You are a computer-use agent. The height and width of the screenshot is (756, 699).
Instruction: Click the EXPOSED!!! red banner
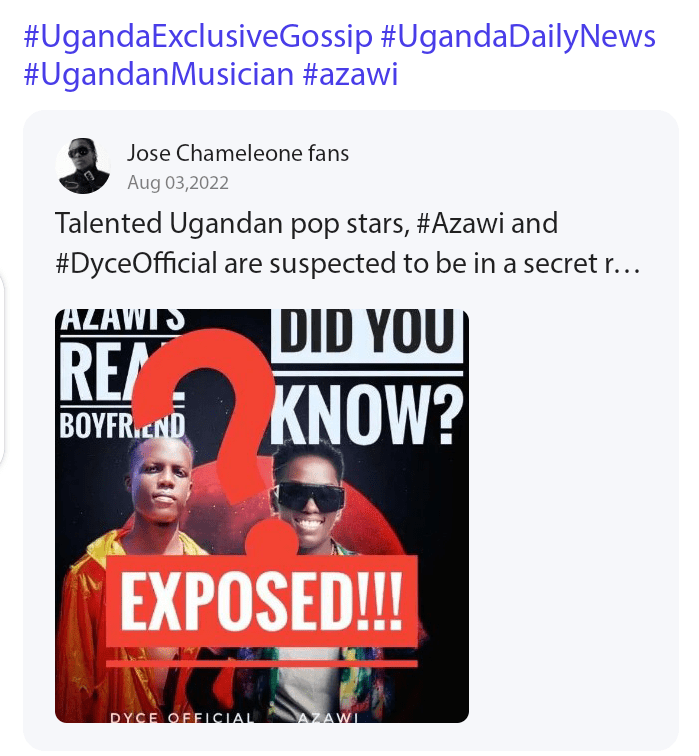coord(261,601)
